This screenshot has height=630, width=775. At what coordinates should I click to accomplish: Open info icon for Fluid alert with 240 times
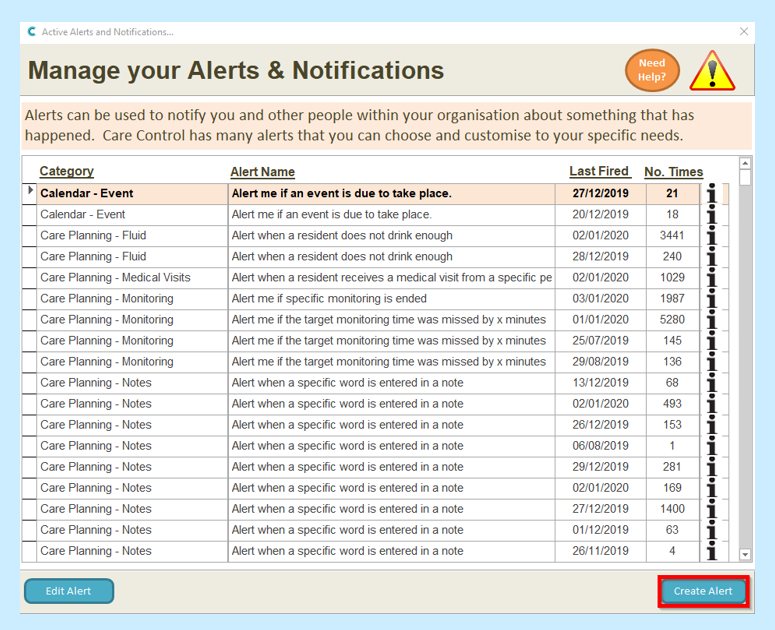coord(712,257)
